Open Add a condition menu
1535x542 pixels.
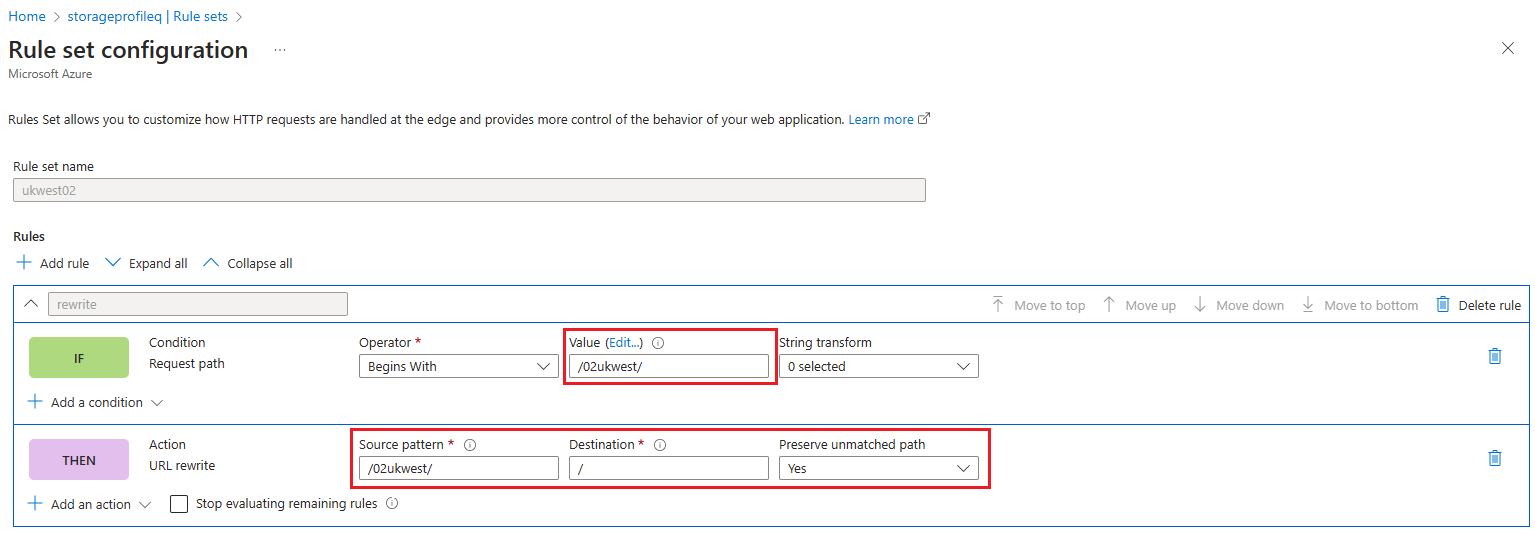pyautogui.click(x=95, y=402)
